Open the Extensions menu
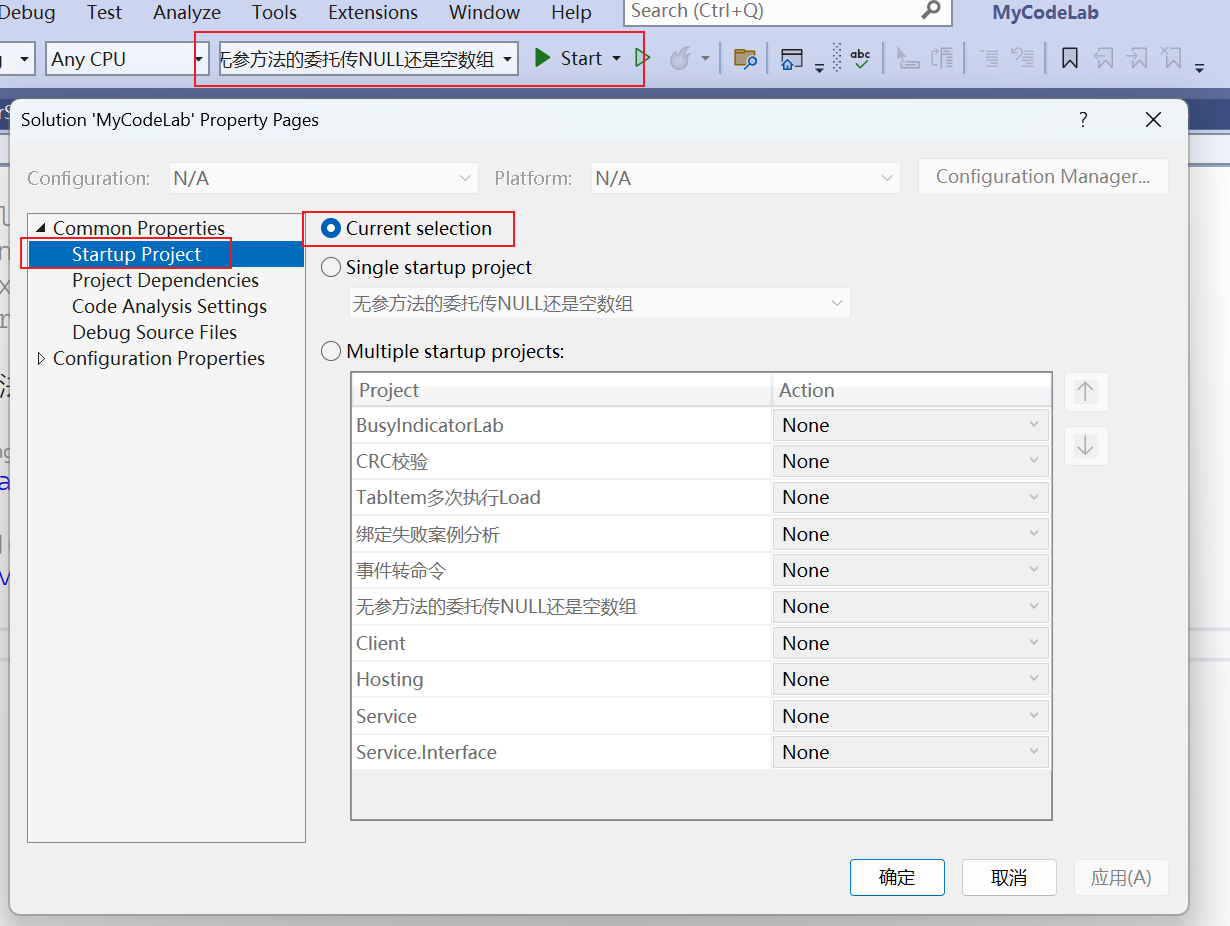 (373, 12)
